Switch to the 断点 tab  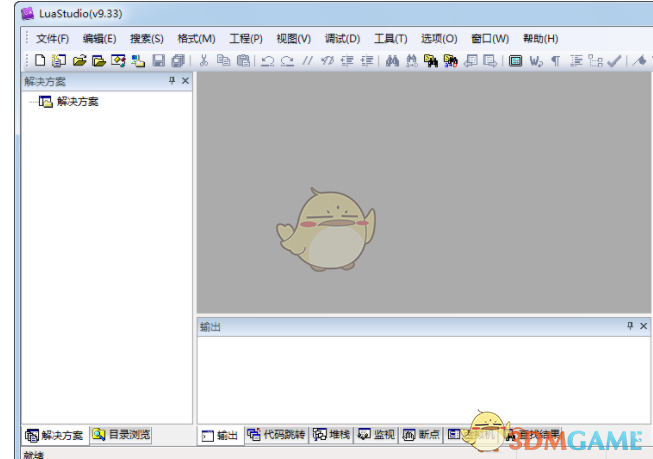tap(421, 435)
